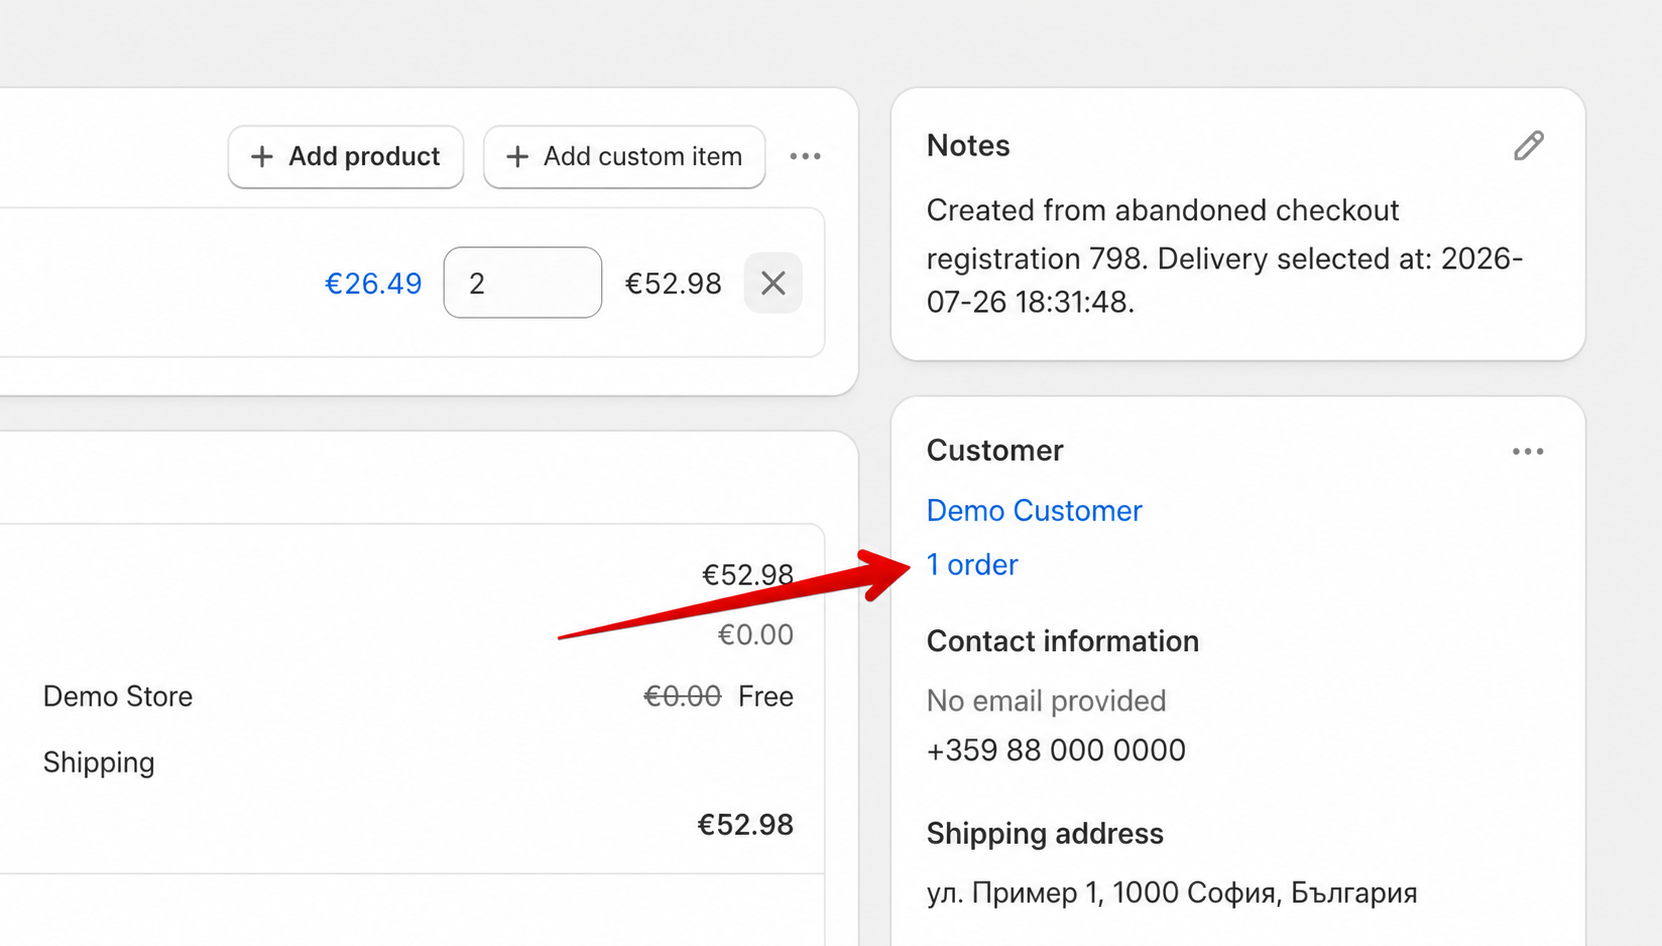Screen dimensions: 1662x946
Task: Click the Shipping label under Demo Store
Action: [99, 763]
